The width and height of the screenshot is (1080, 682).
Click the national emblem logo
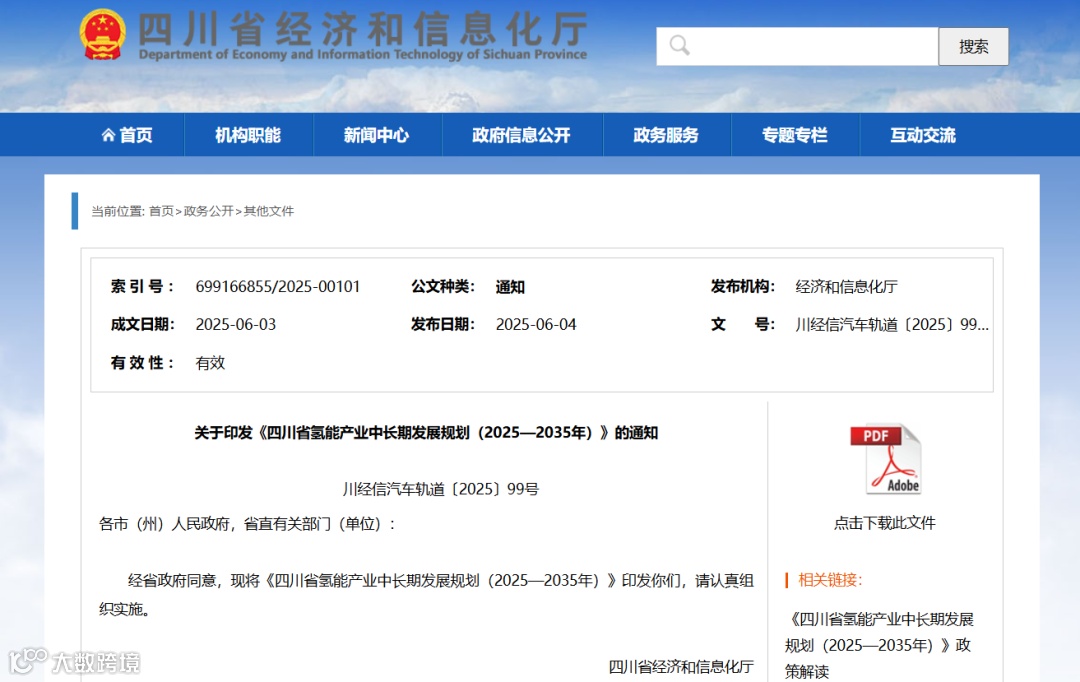pyautogui.click(x=103, y=34)
